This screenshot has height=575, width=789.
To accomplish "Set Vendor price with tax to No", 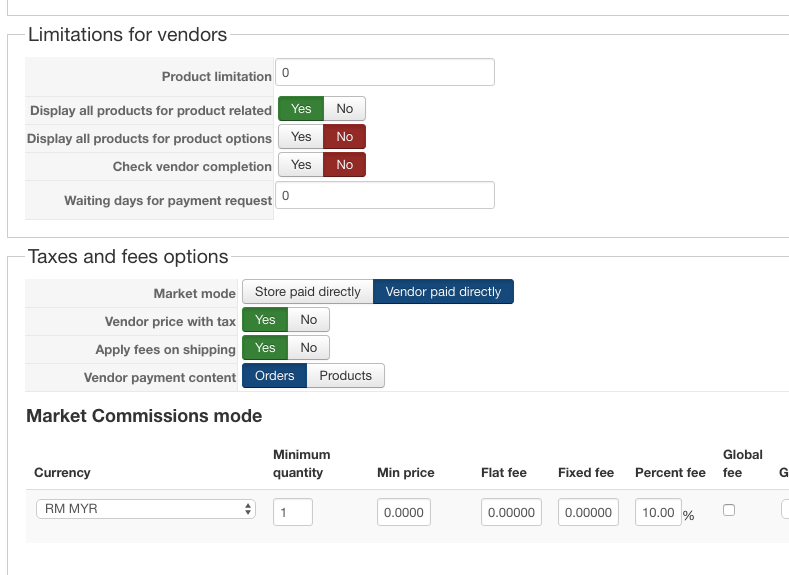I will pyautogui.click(x=308, y=320).
